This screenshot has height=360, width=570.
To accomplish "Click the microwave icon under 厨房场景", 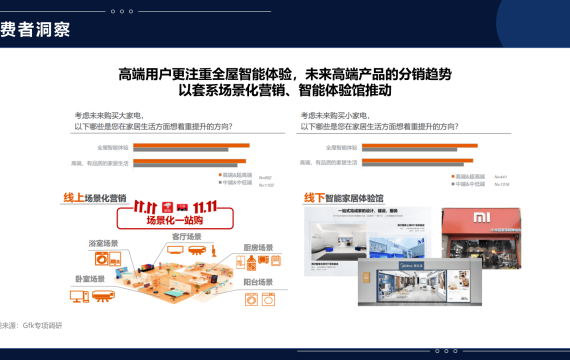I will click(x=263, y=260).
